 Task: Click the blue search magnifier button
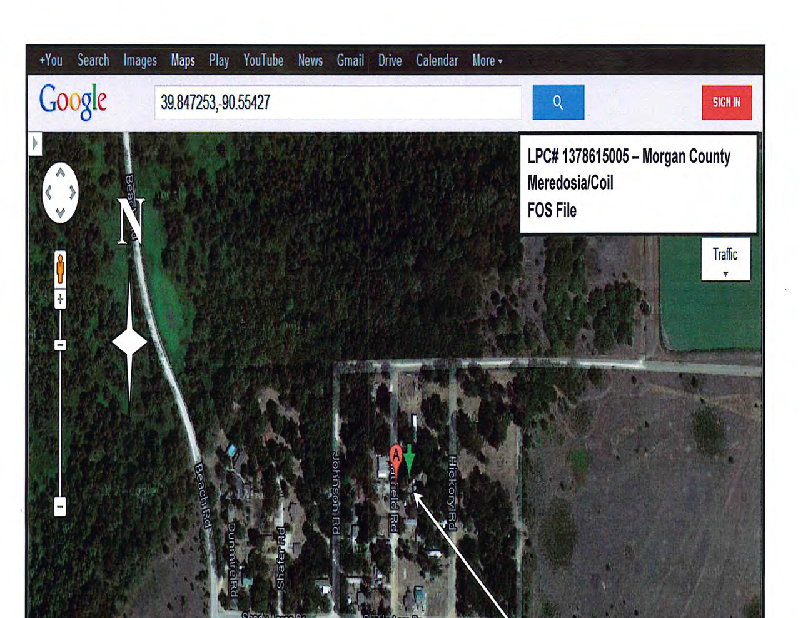(x=558, y=102)
